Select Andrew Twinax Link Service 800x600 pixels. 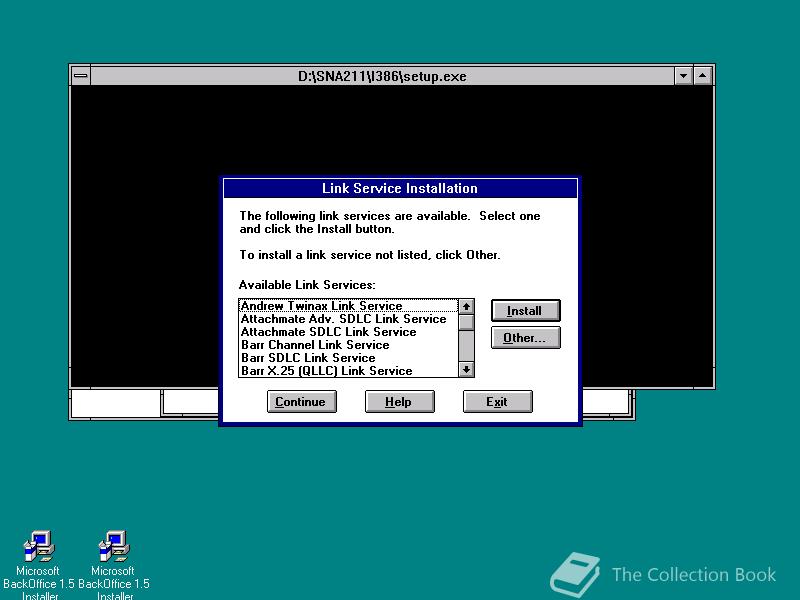(348, 306)
